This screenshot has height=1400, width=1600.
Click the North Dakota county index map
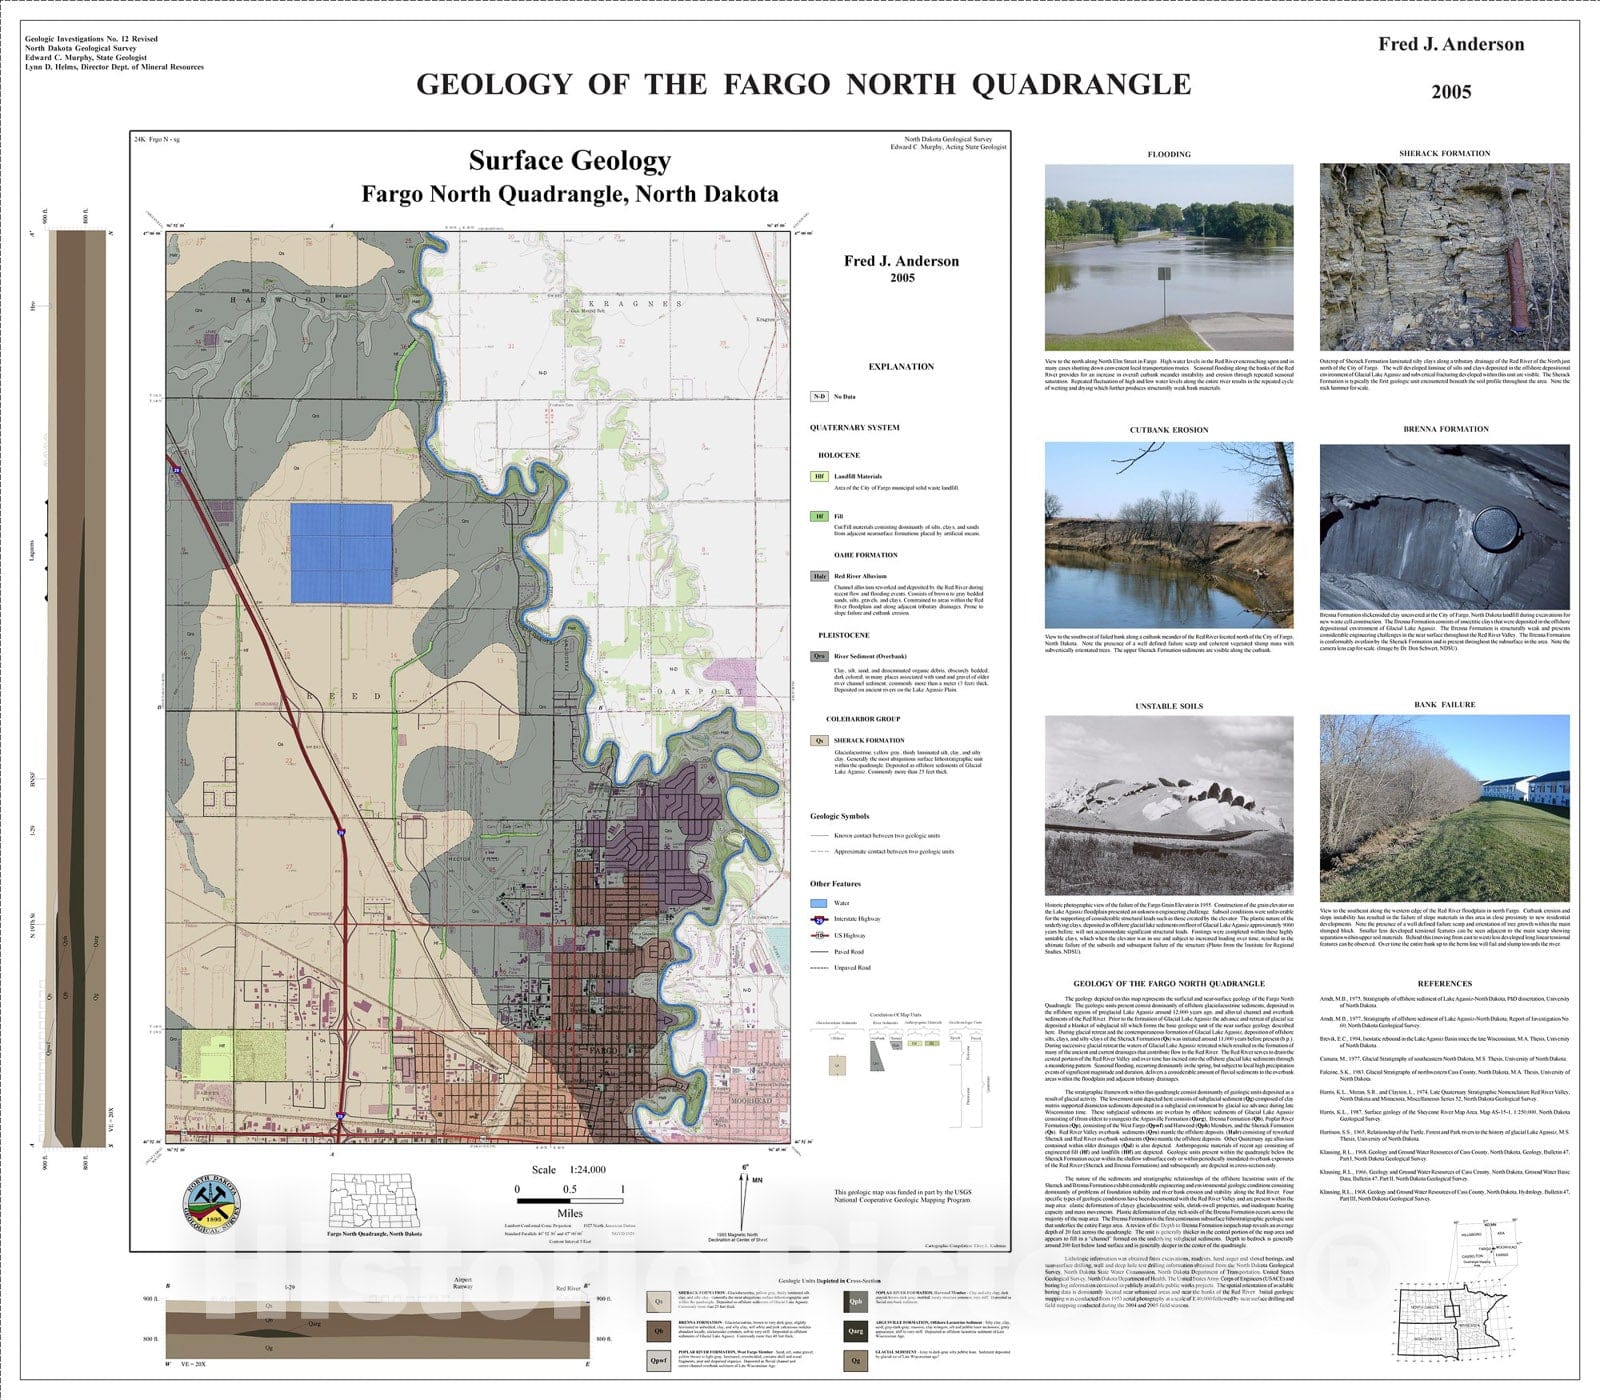[x=374, y=1200]
